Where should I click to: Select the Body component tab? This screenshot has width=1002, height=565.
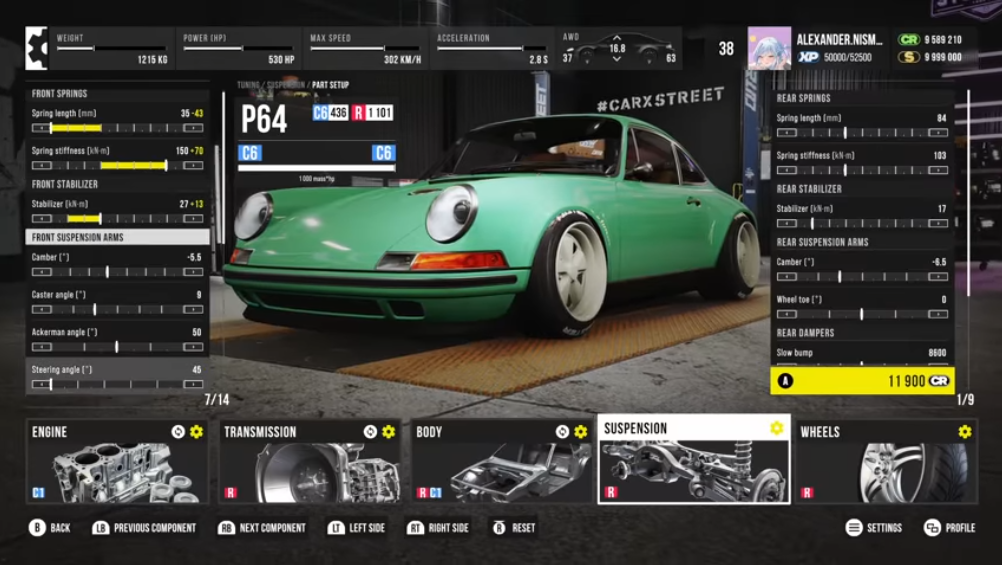tap(502, 460)
